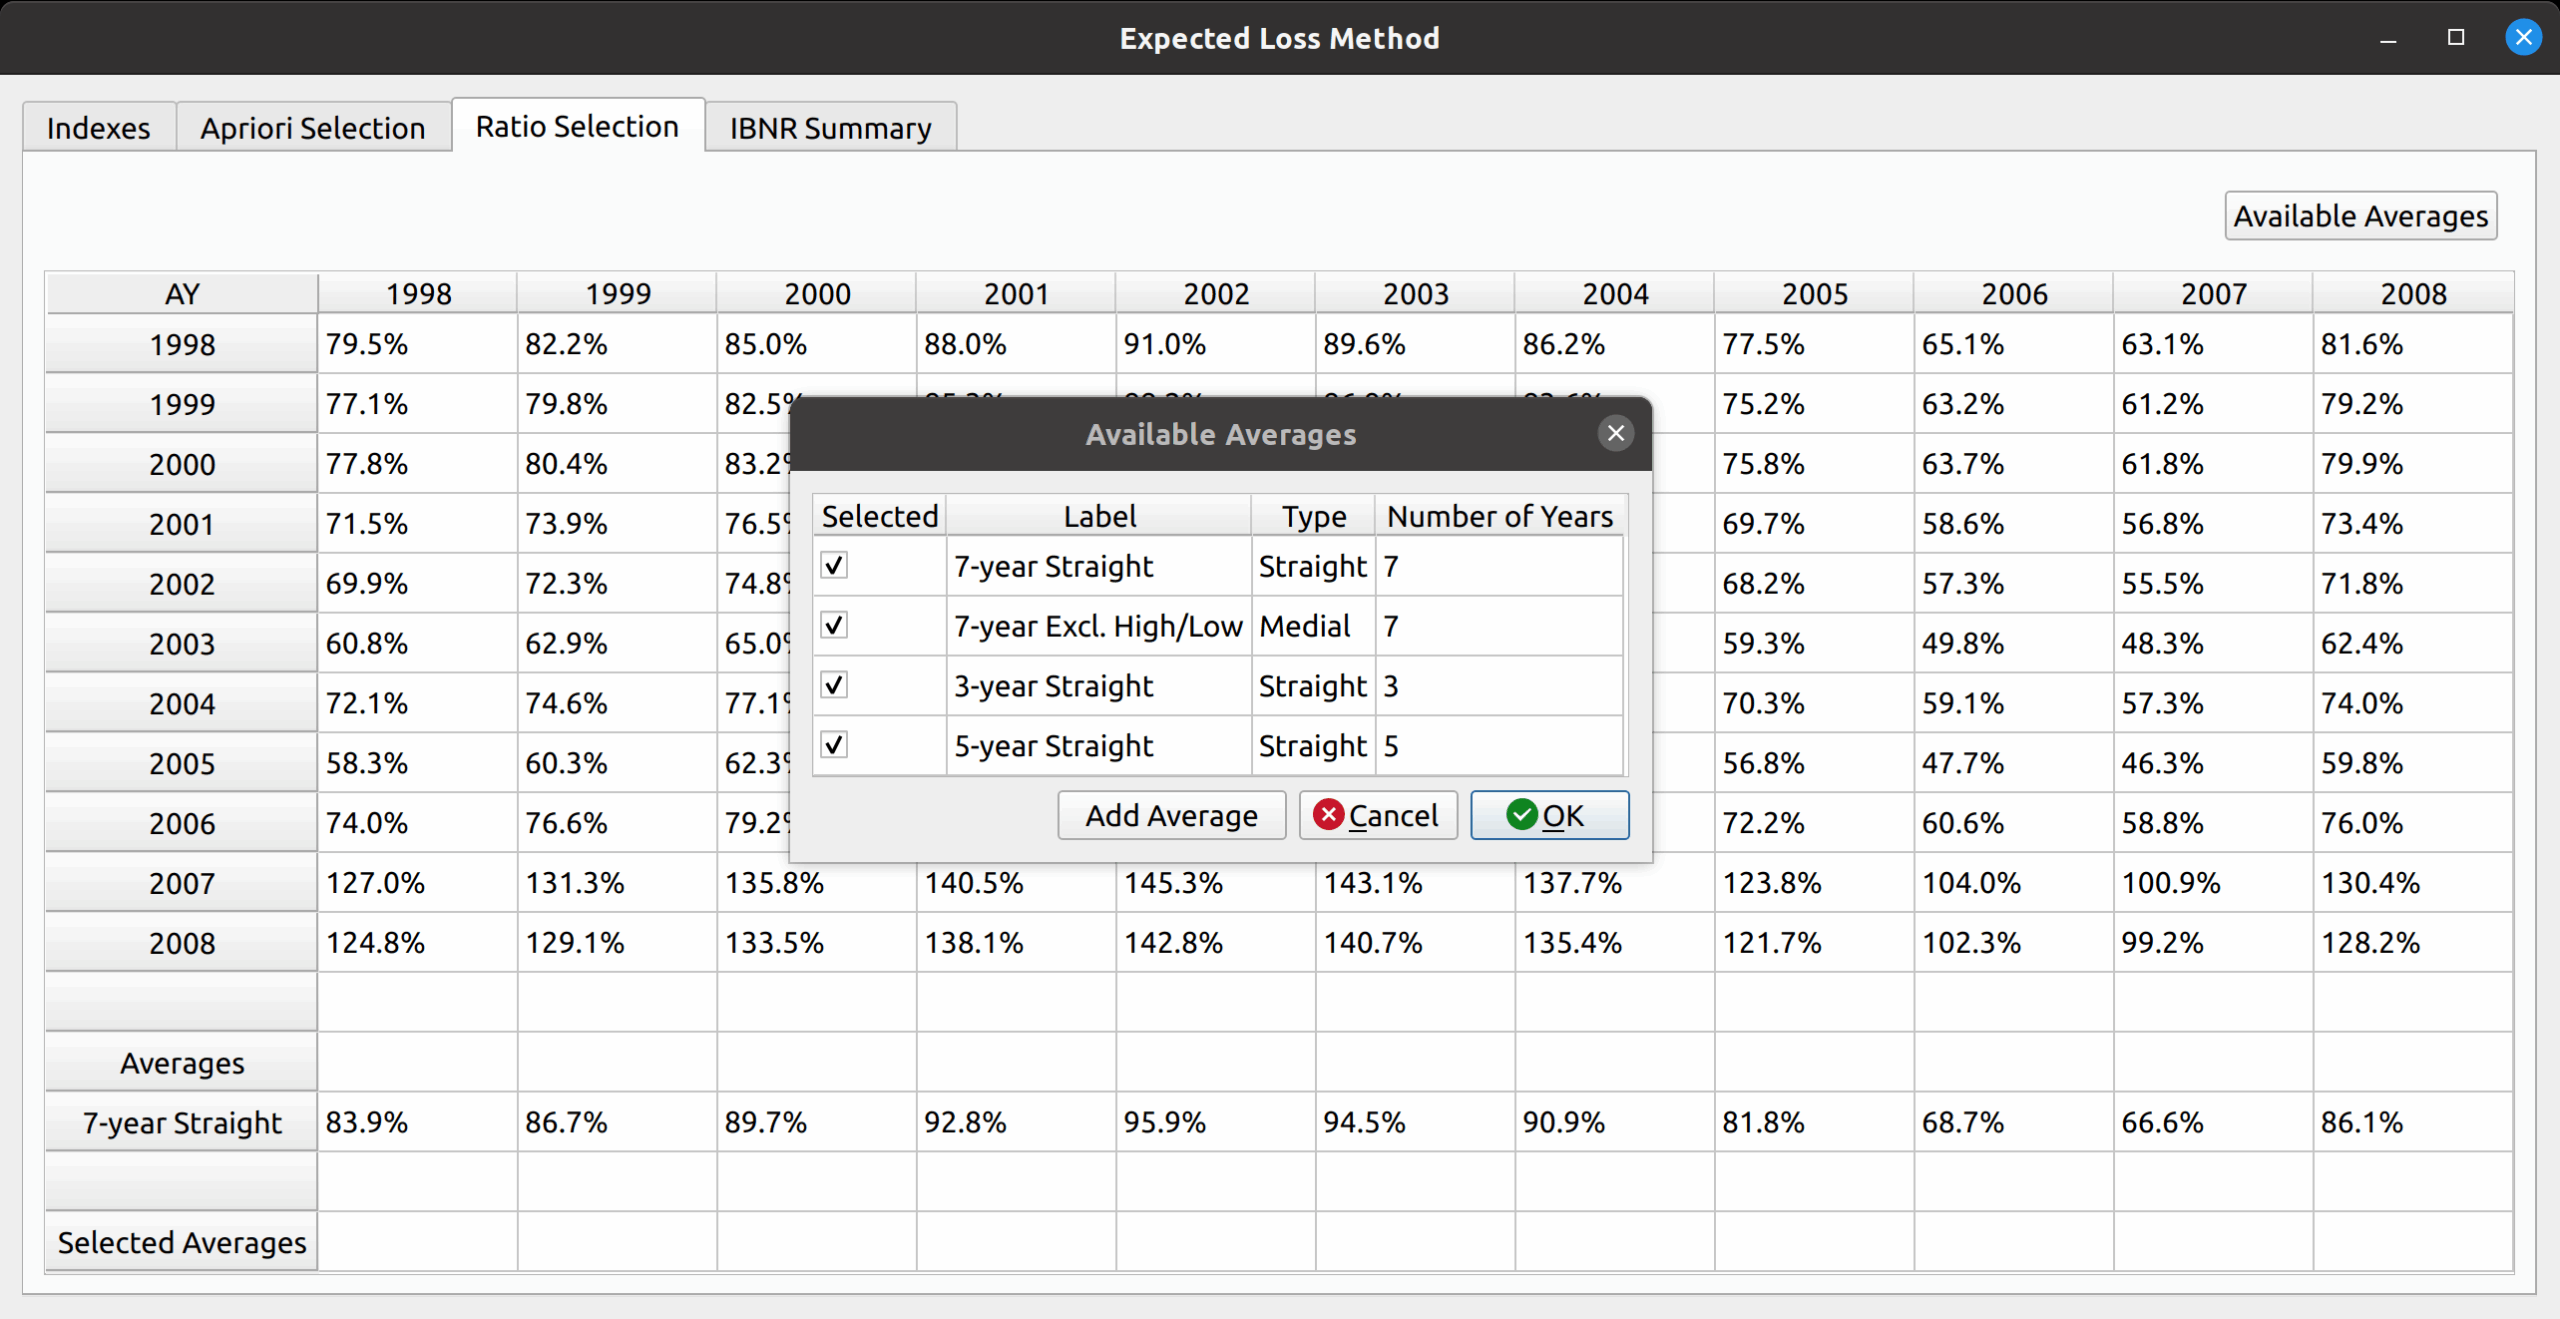Toggle the 7-year Excl. High/Low checkbox
Viewport: 2560px width, 1319px height.
[834, 626]
